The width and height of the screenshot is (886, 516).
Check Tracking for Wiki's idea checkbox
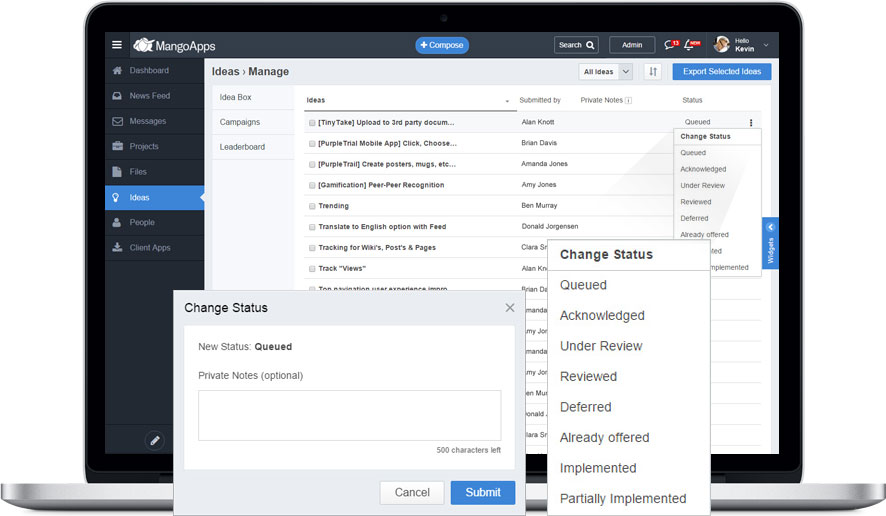coord(312,248)
